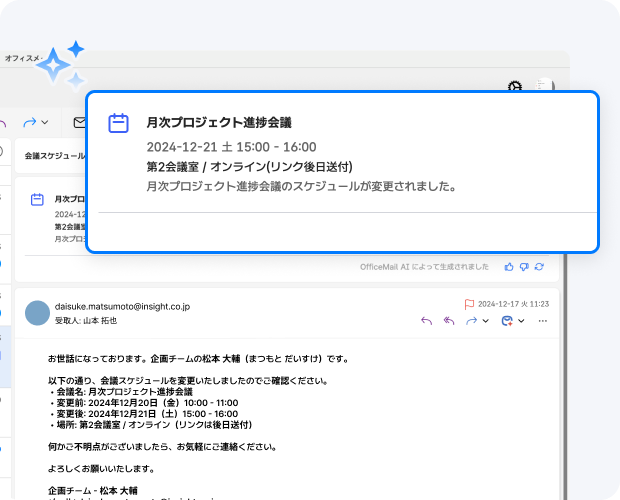Image resolution: width=620 pixels, height=500 pixels.
Task: Click the 会議スケジュール subject heading
Action: (x=54, y=156)
